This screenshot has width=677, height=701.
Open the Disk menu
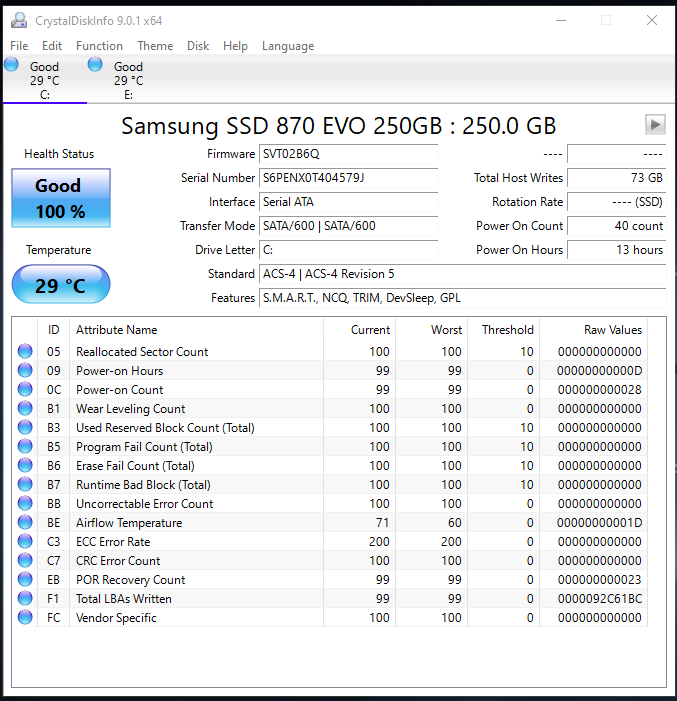[198, 46]
